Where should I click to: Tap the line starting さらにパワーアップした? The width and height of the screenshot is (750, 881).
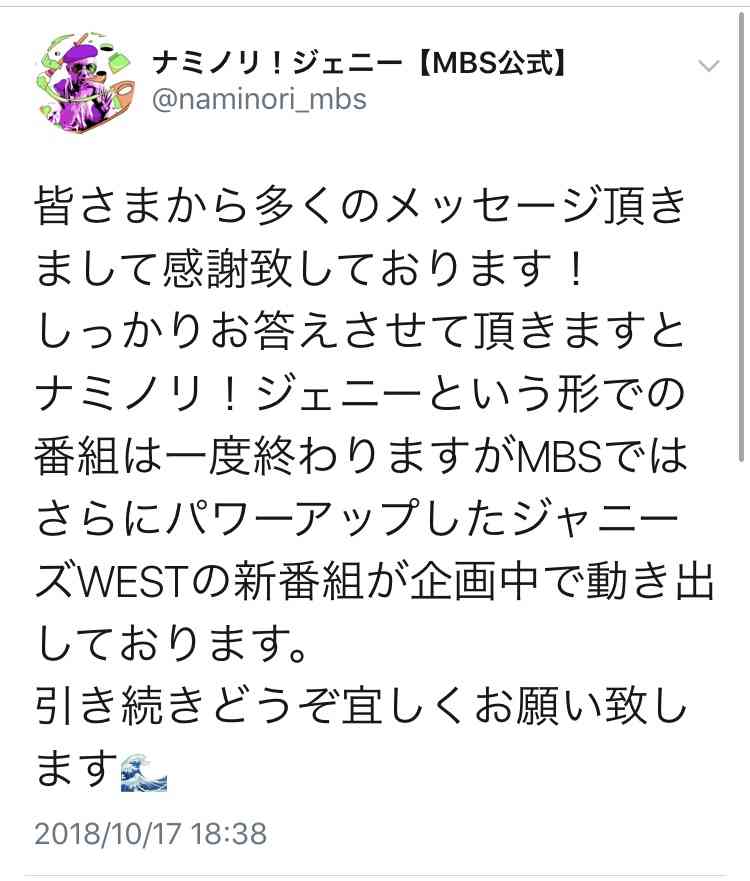(x=357, y=519)
